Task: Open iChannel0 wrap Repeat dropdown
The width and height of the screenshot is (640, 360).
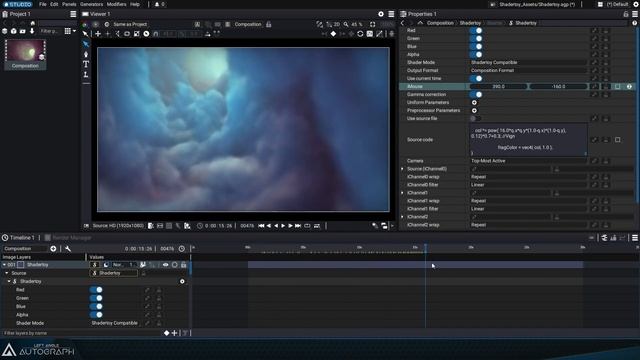Action: pos(528,177)
